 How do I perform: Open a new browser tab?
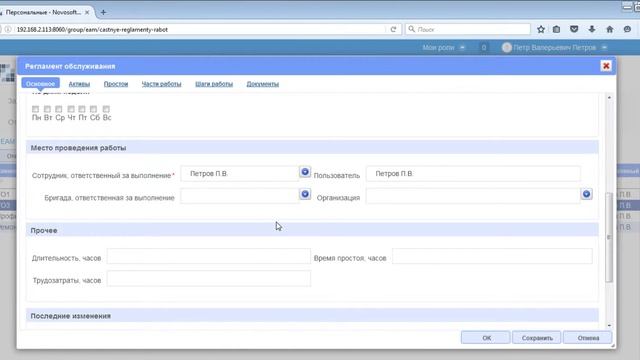[x=103, y=13]
